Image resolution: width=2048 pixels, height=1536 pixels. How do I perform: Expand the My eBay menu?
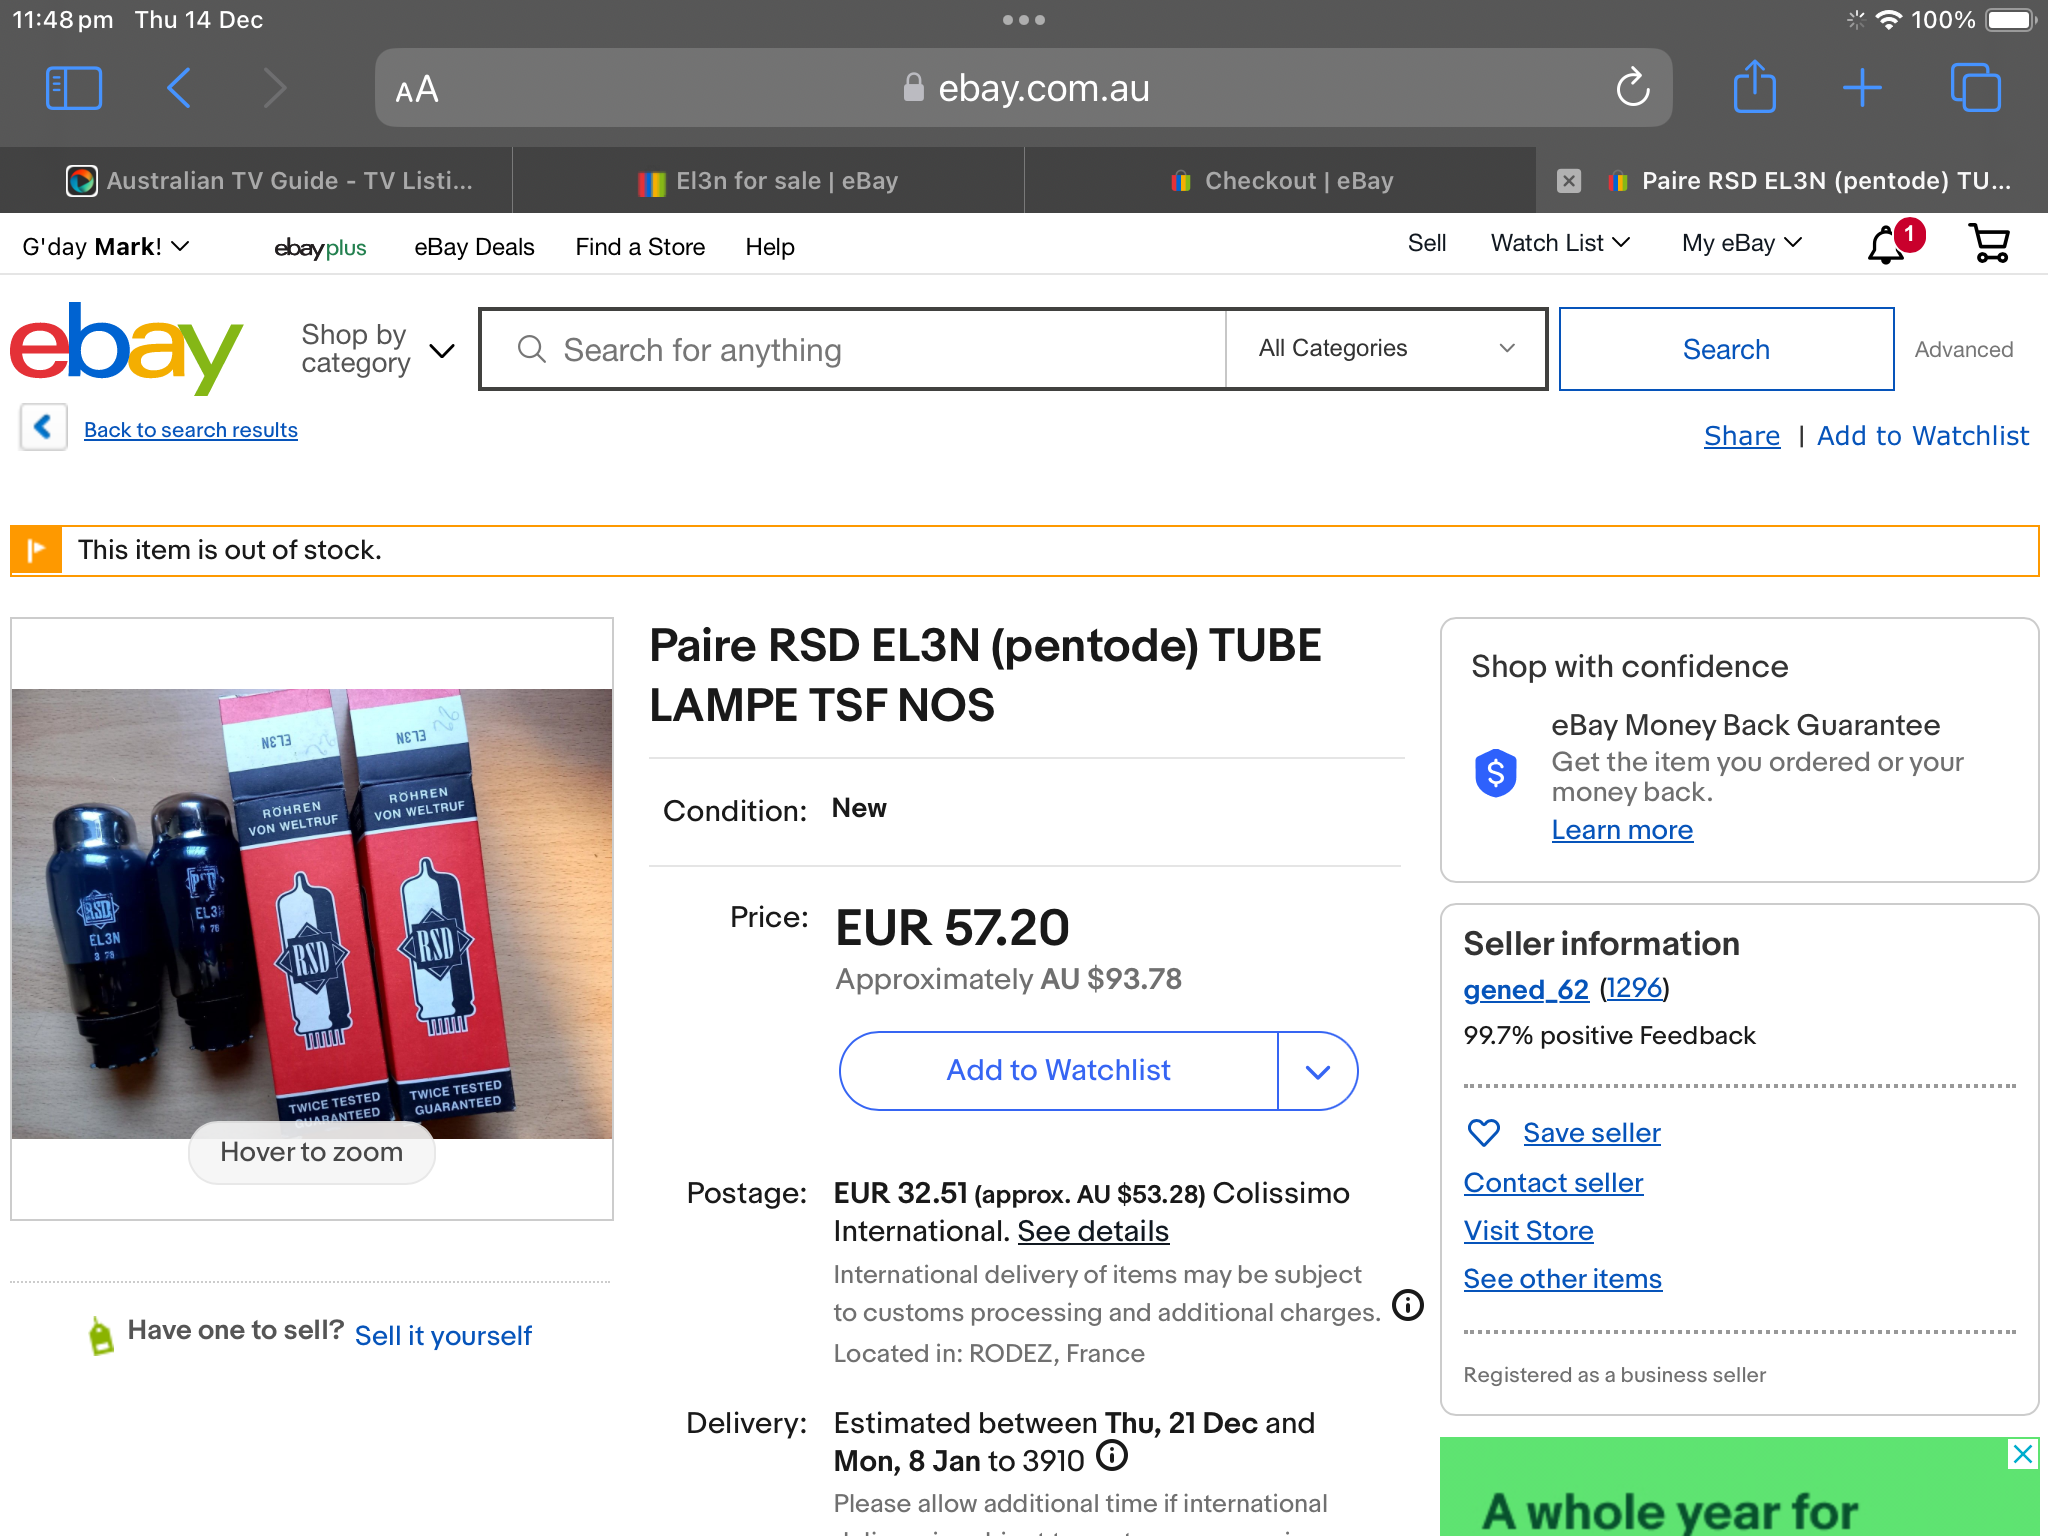tap(1742, 243)
